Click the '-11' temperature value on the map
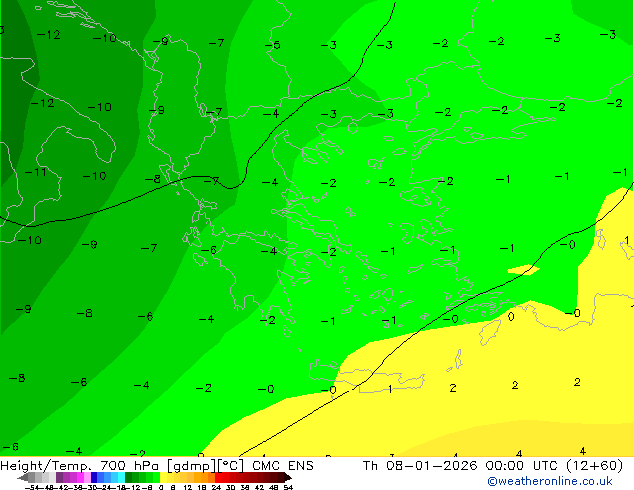The width and height of the screenshot is (634, 490). click(36, 172)
